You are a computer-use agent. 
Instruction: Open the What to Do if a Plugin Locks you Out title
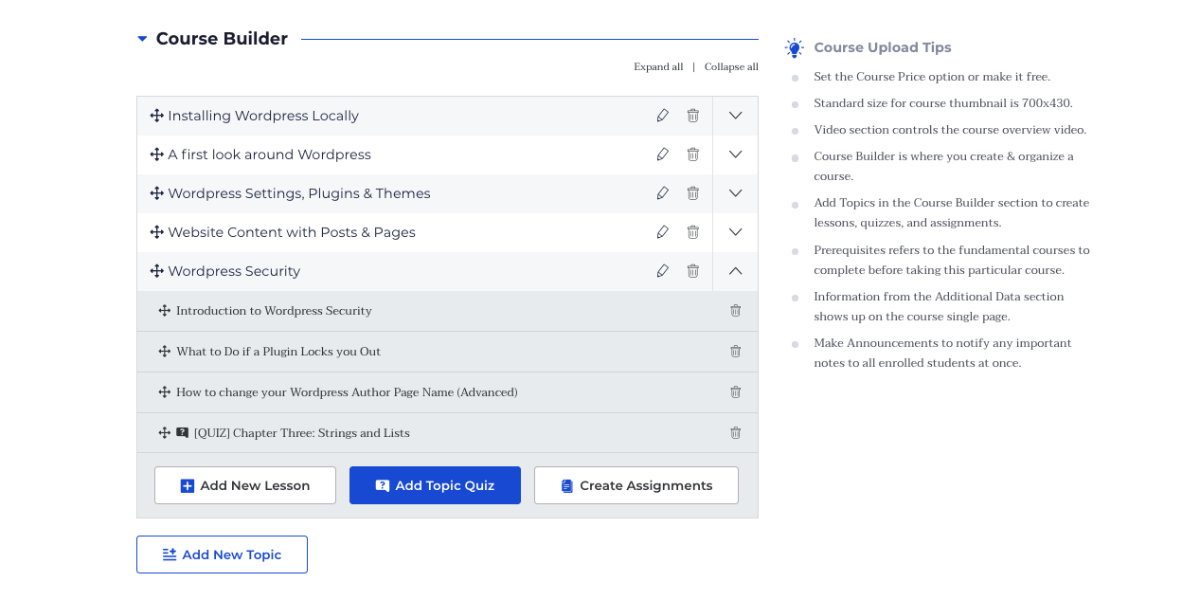point(278,351)
